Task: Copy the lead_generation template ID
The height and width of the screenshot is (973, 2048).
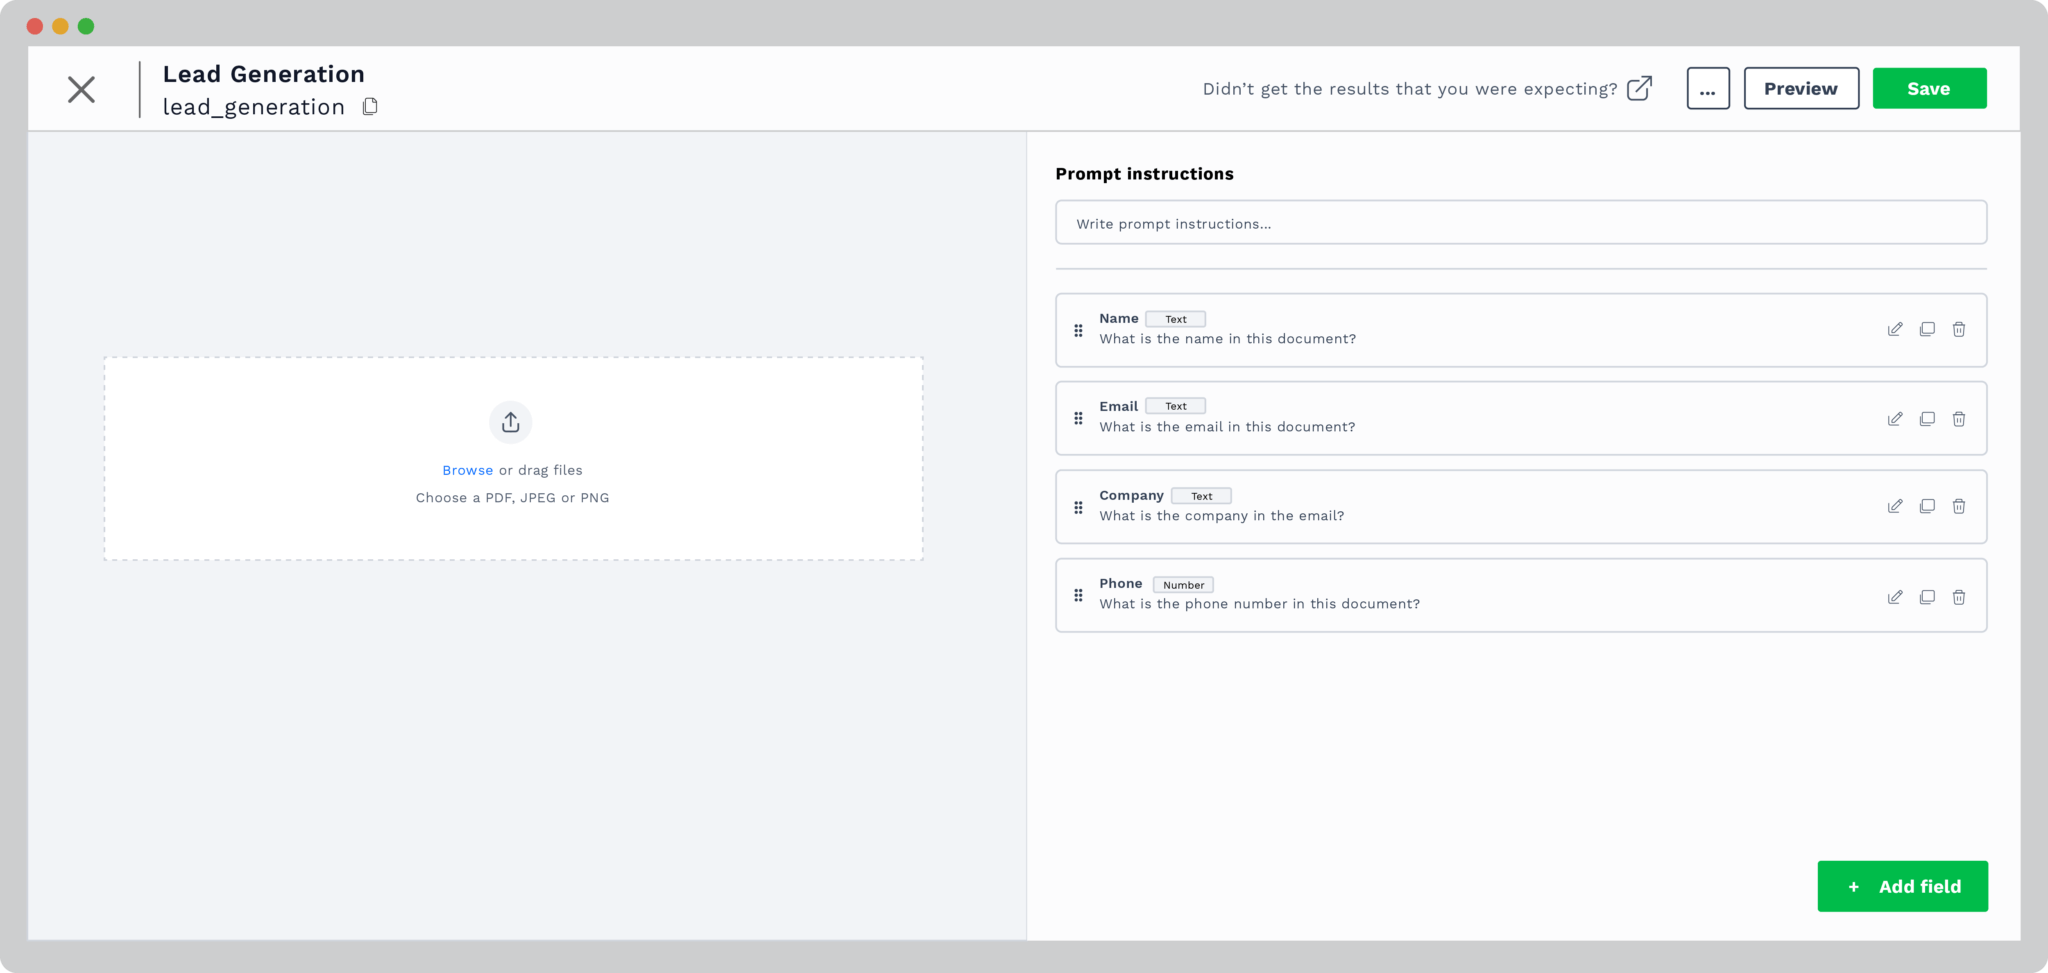Action: [x=370, y=106]
